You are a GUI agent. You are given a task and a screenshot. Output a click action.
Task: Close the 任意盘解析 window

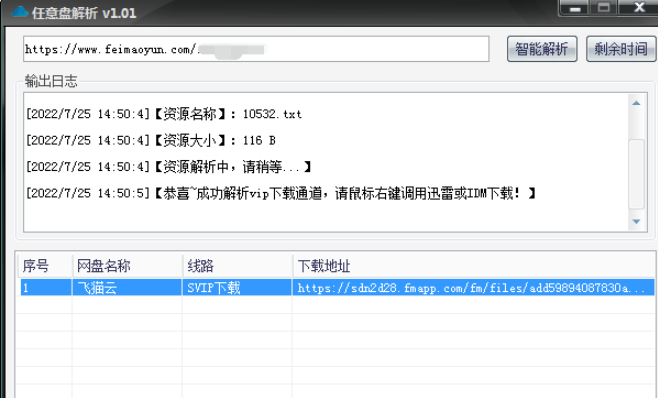point(638,8)
